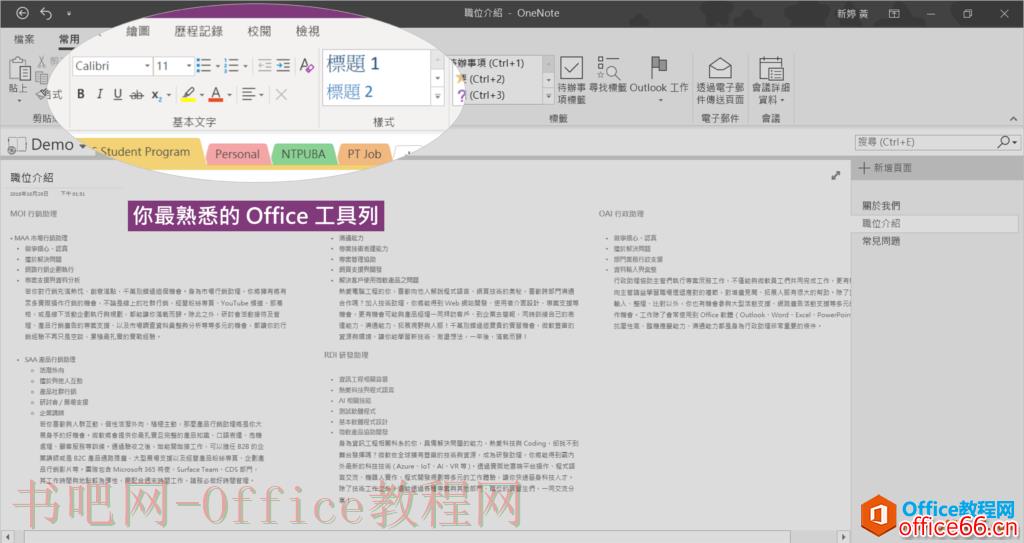Select the Student Program section tab
Screen dimensions: 1024x543
(x=145, y=152)
